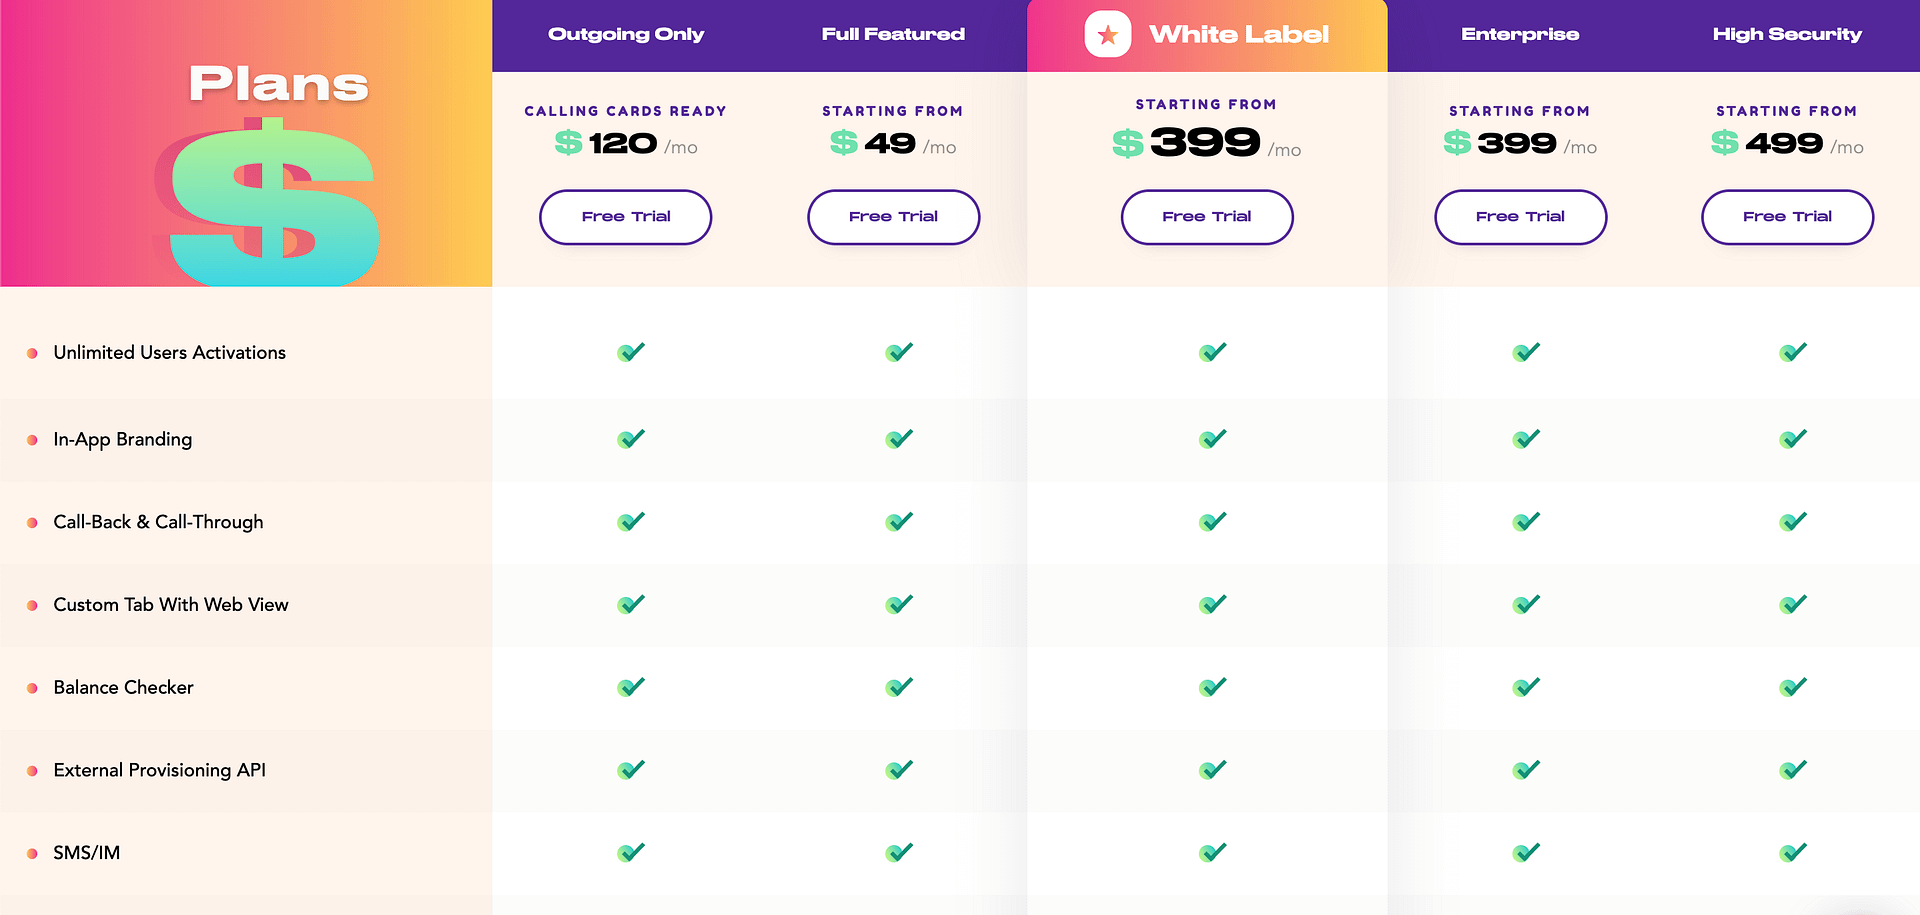Start Free Trial for High Security plan
Viewport: 1920px width, 915px height.
pyautogui.click(x=1787, y=217)
